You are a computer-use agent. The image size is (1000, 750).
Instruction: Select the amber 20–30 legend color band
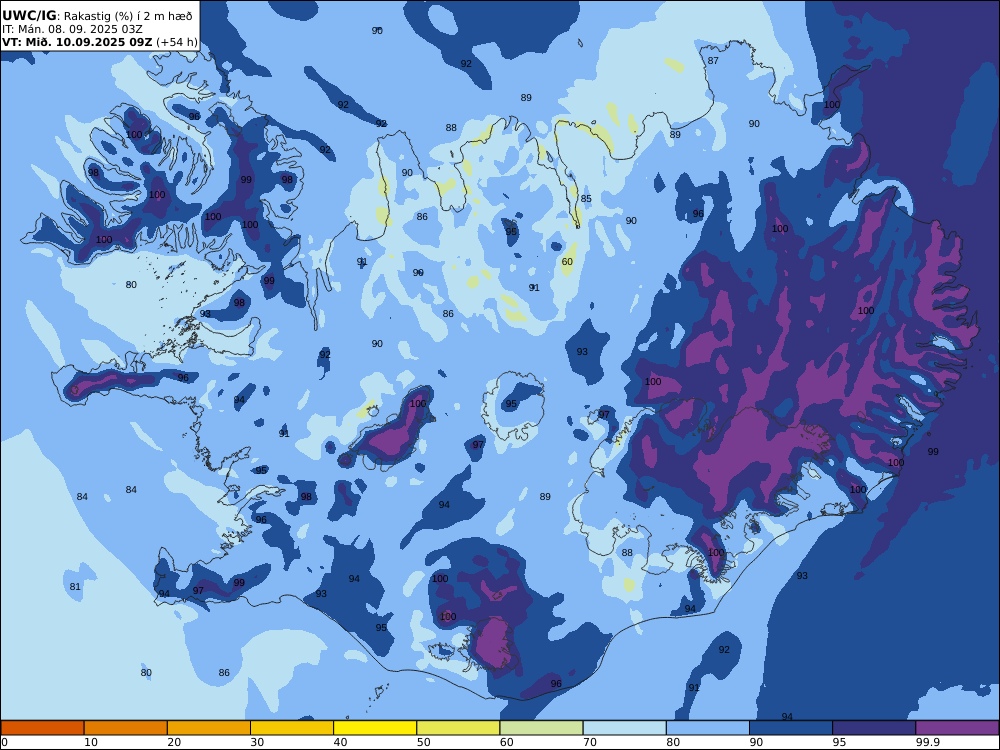(x=209, y=728)
